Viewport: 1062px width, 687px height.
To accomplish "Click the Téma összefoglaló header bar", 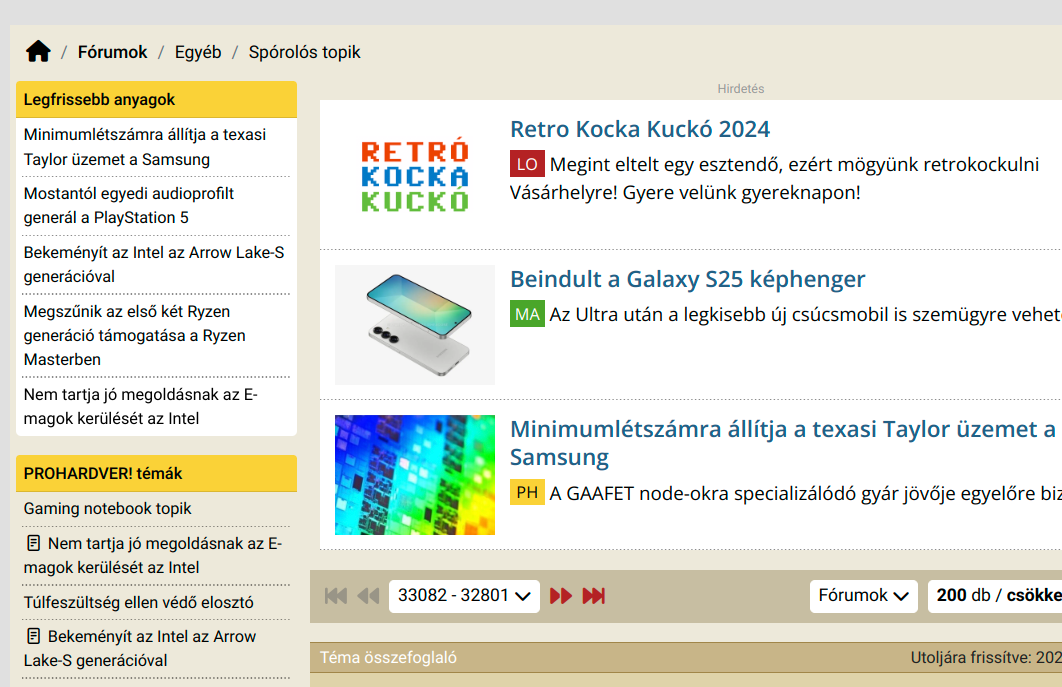I will pos(685,658).
